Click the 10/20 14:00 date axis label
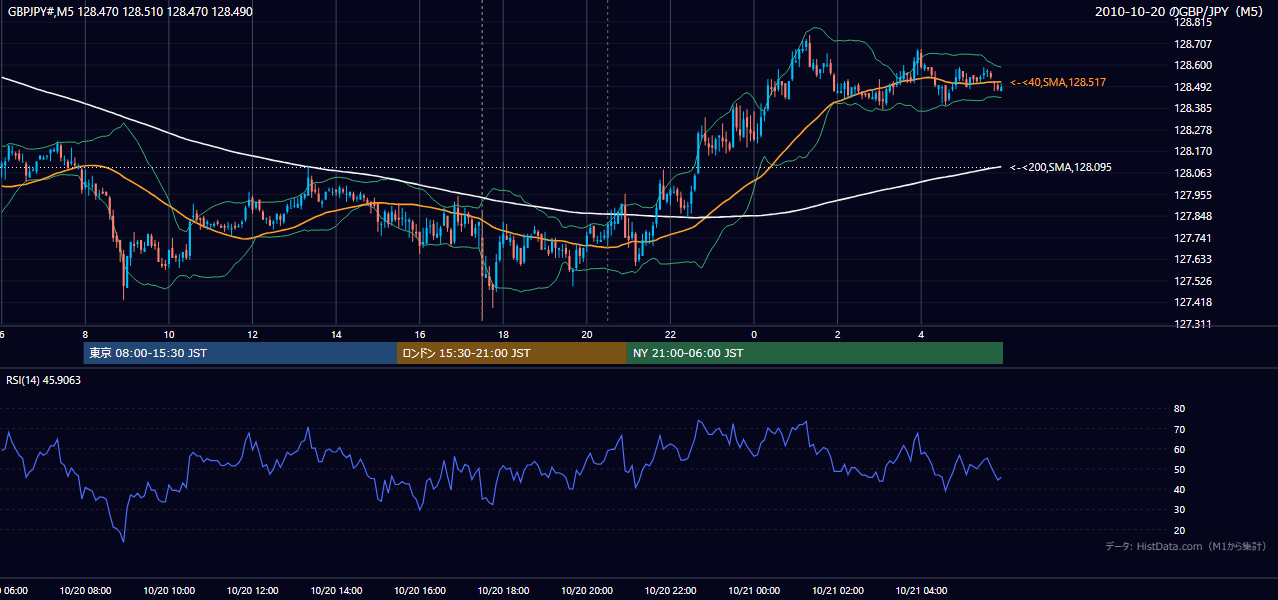The width and height of the screenshot is (1278, 600). click(336, 590)
